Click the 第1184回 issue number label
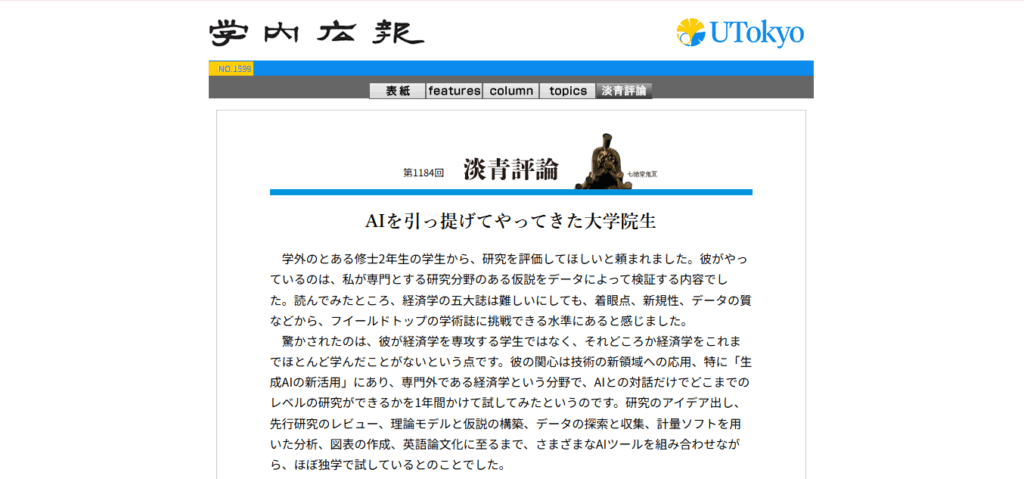Image resolution: width=1024 pixels, height=479 pixels. [423, 173]
